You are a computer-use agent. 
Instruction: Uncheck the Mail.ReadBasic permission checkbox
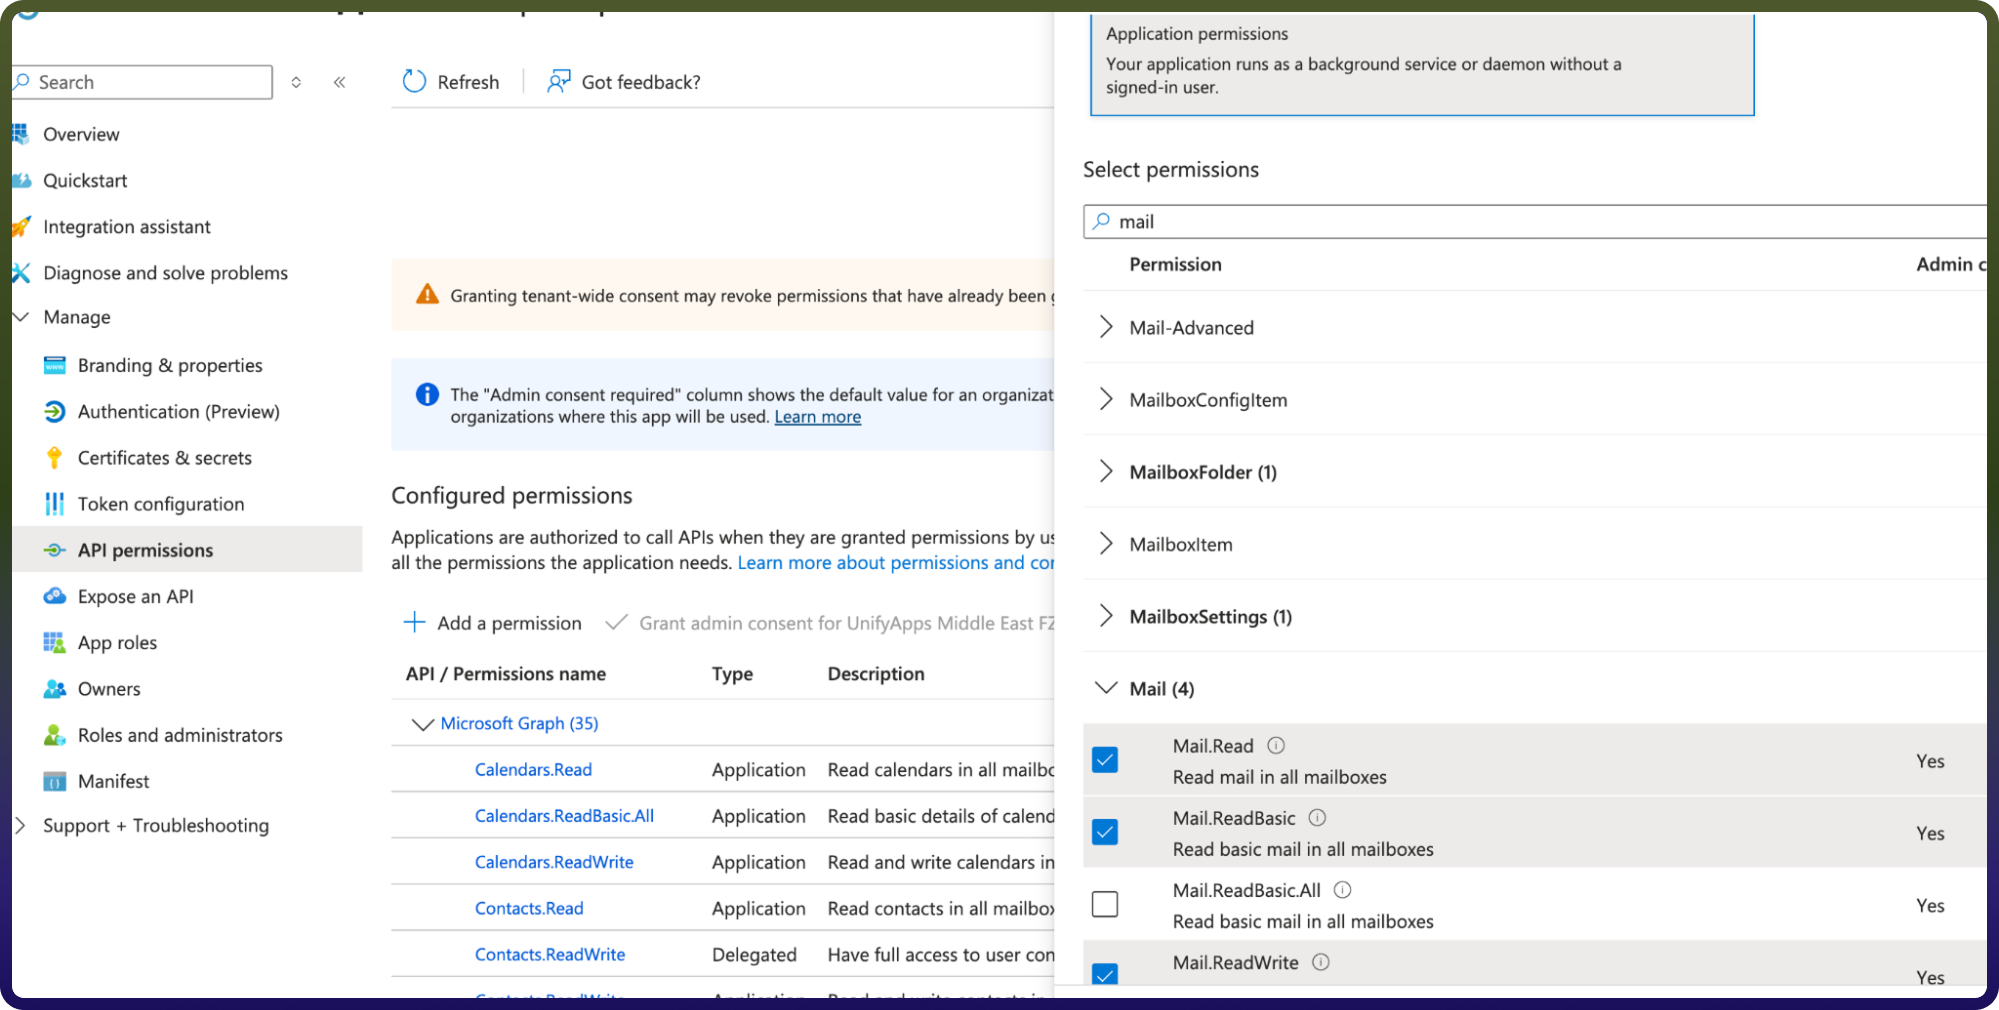(x=1105, y=832)
